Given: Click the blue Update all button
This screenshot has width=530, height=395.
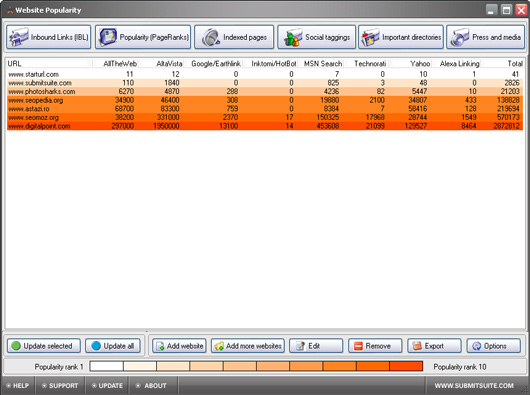Looking at the screenshot, I should [113, 346].
